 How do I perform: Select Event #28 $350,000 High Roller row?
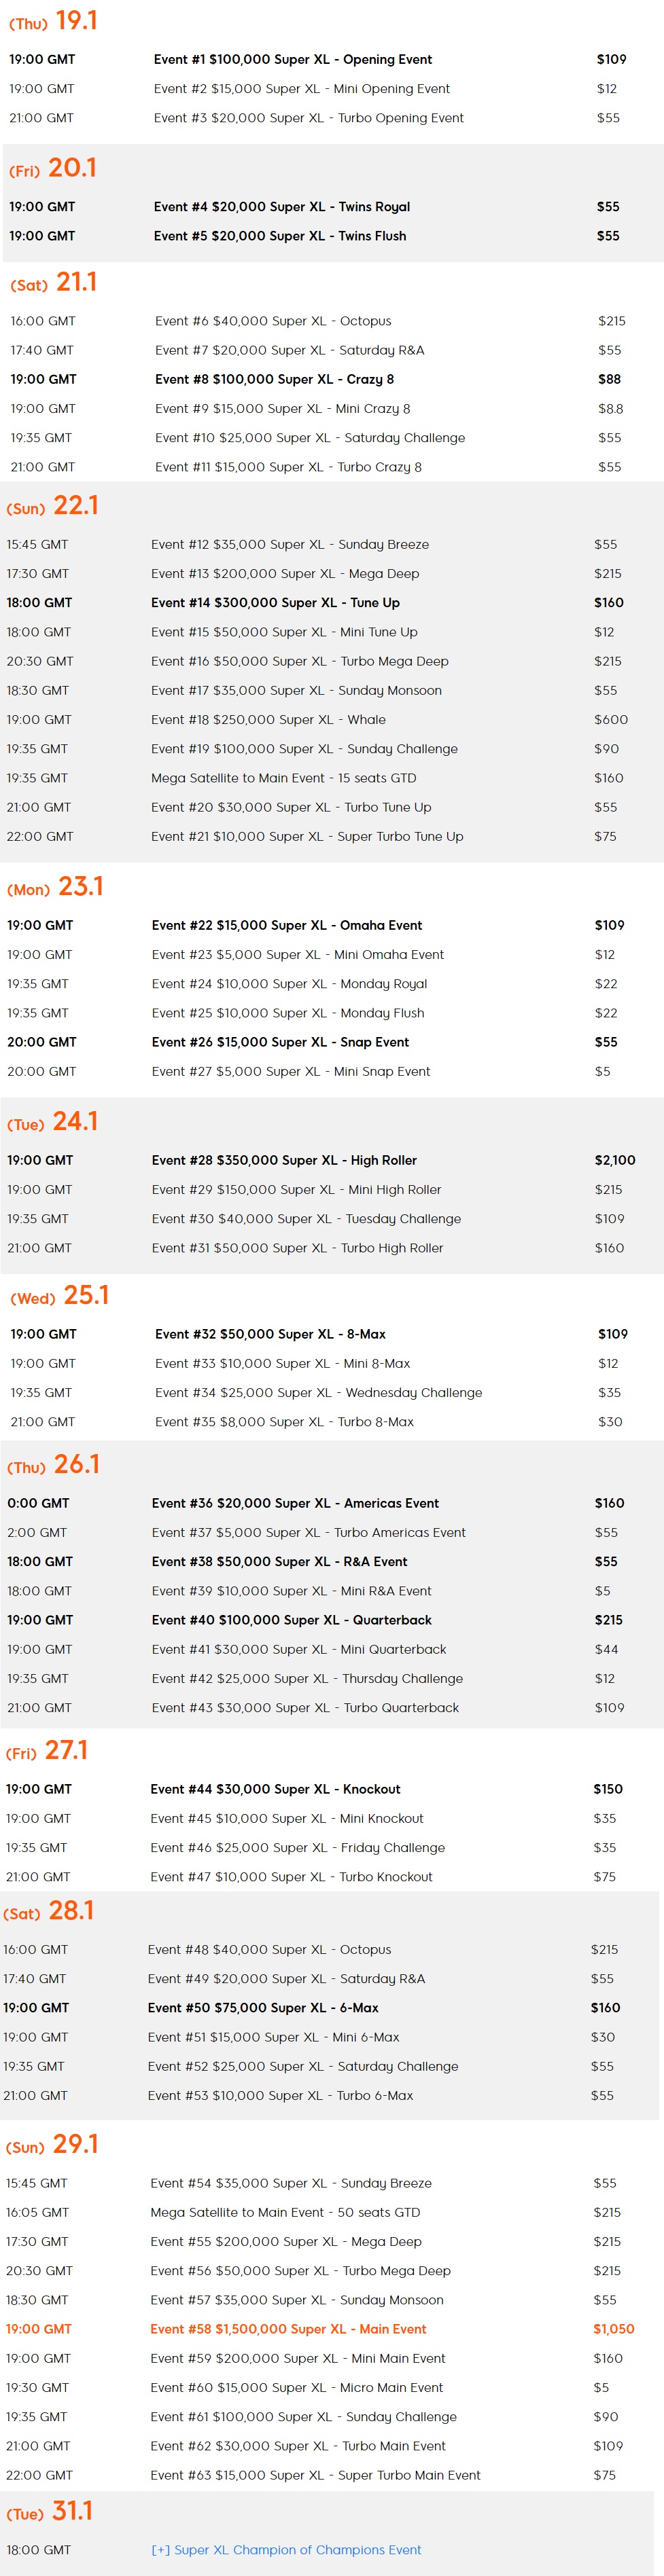[332, 1160]
